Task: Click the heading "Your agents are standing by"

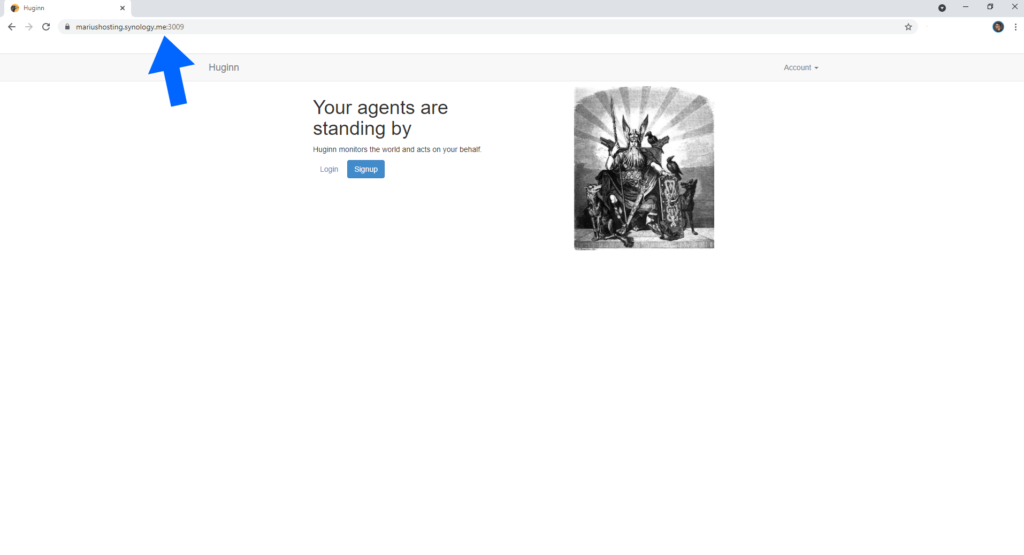Action: coord(380,118)
